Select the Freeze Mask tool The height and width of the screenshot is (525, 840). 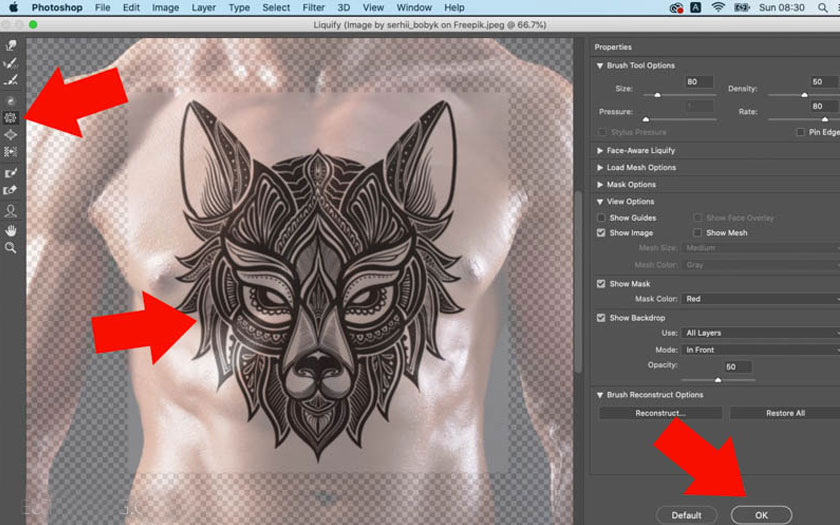tap(11, 173)
